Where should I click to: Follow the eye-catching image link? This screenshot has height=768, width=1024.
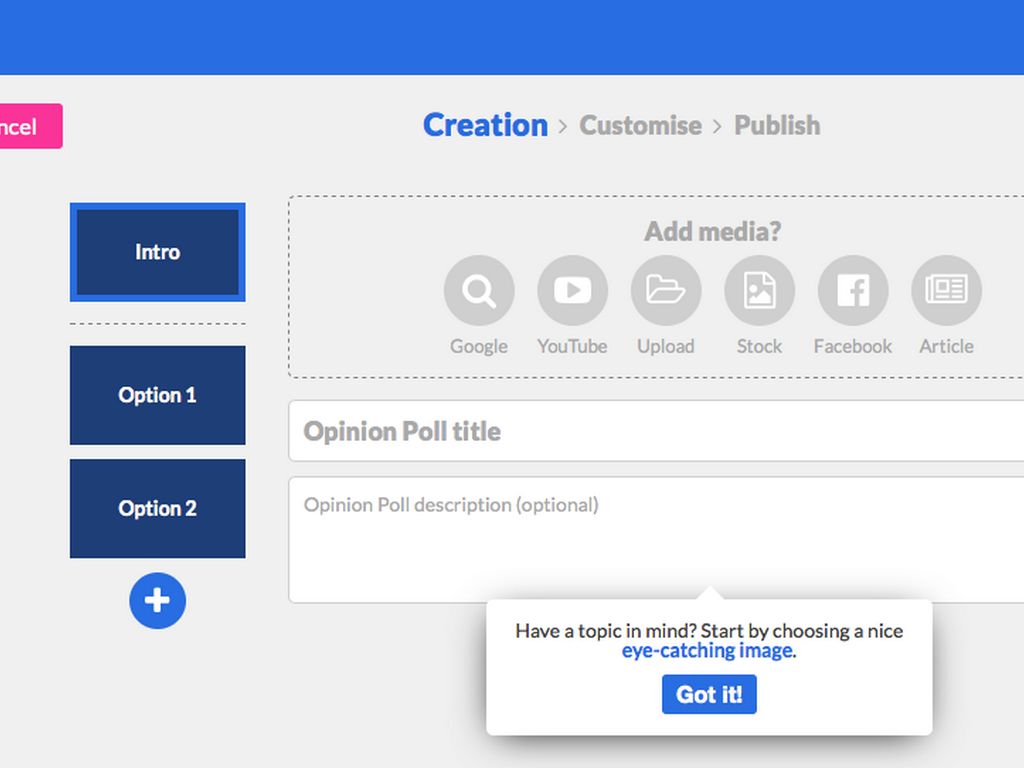pos(708,651)
